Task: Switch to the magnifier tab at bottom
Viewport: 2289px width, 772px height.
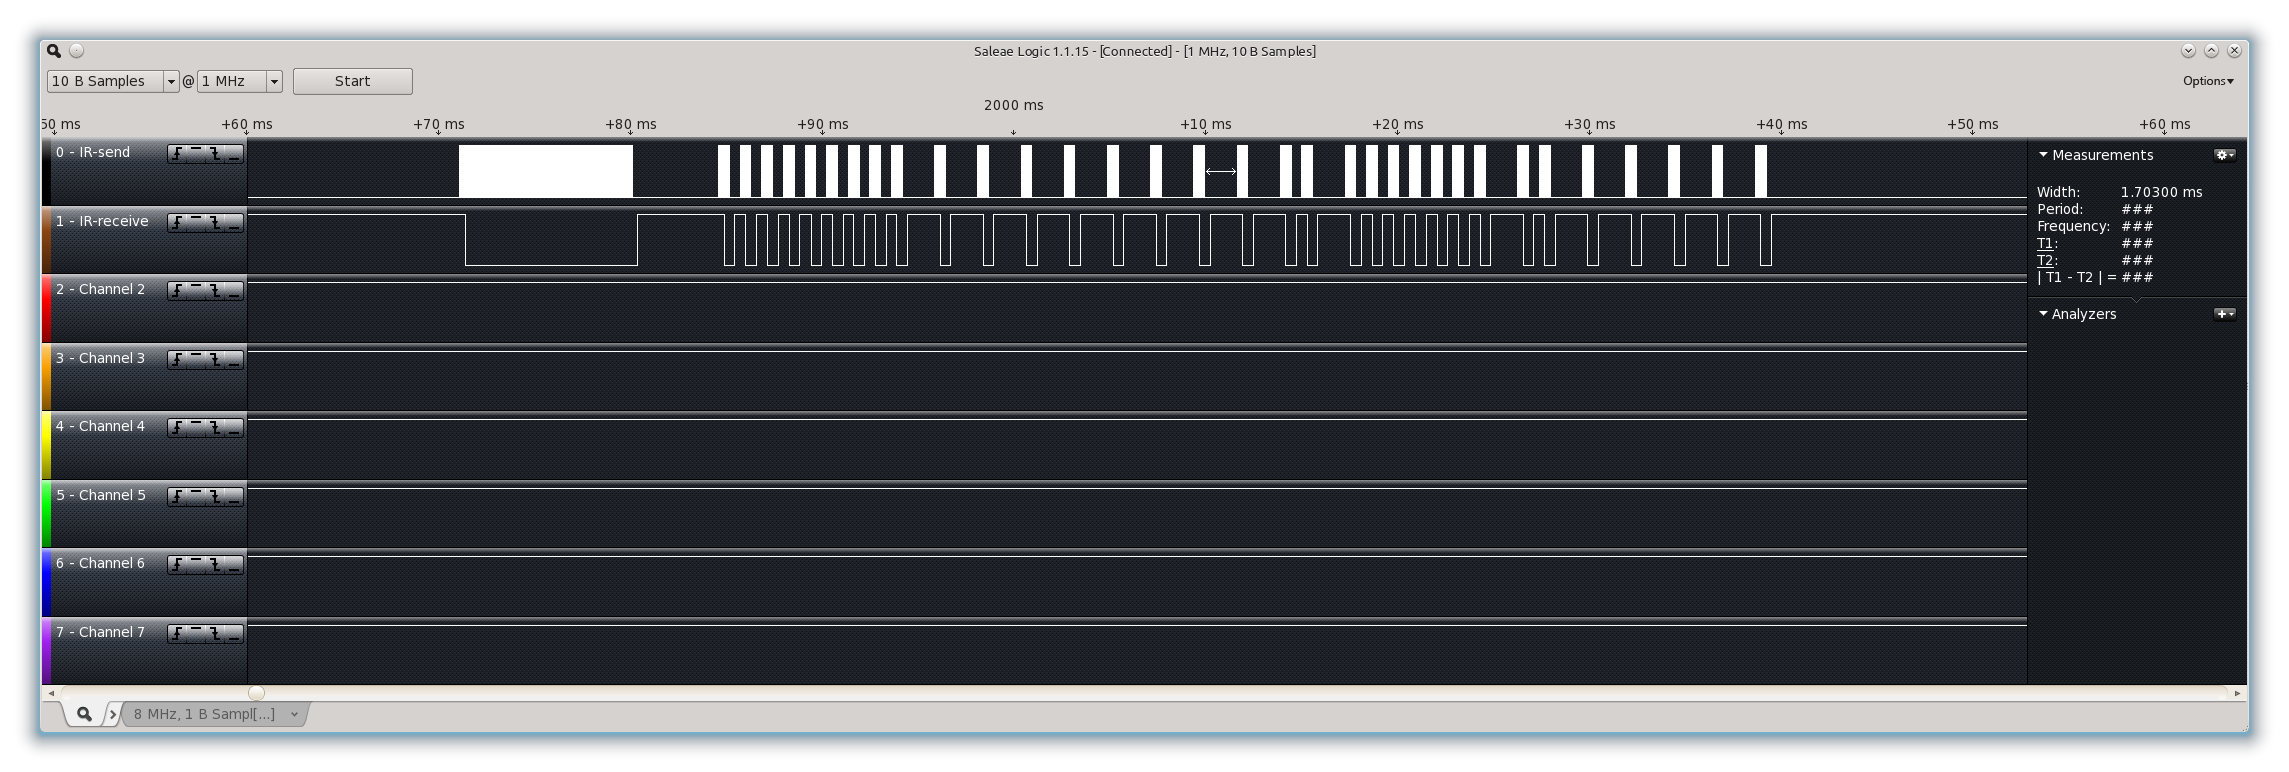Action: 84,714
